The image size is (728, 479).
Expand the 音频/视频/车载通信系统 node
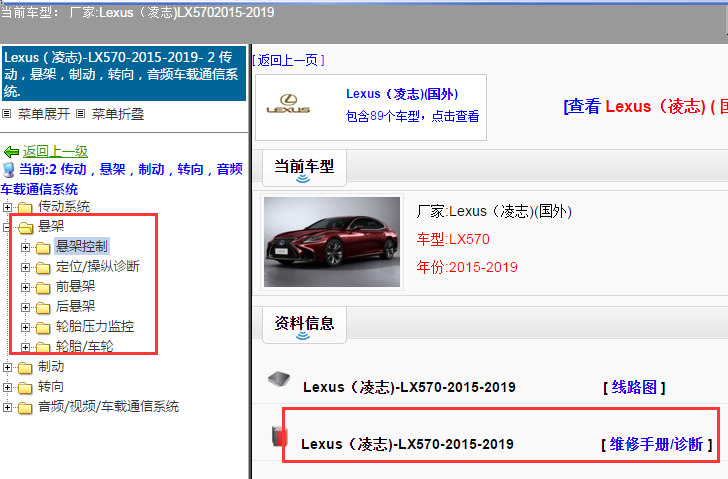[7, 408]
